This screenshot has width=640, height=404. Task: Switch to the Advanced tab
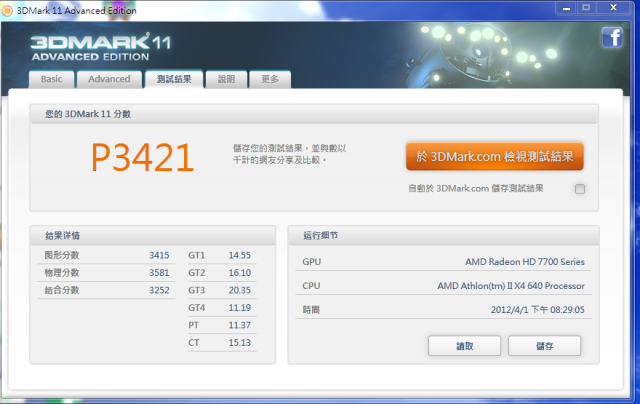109,79
